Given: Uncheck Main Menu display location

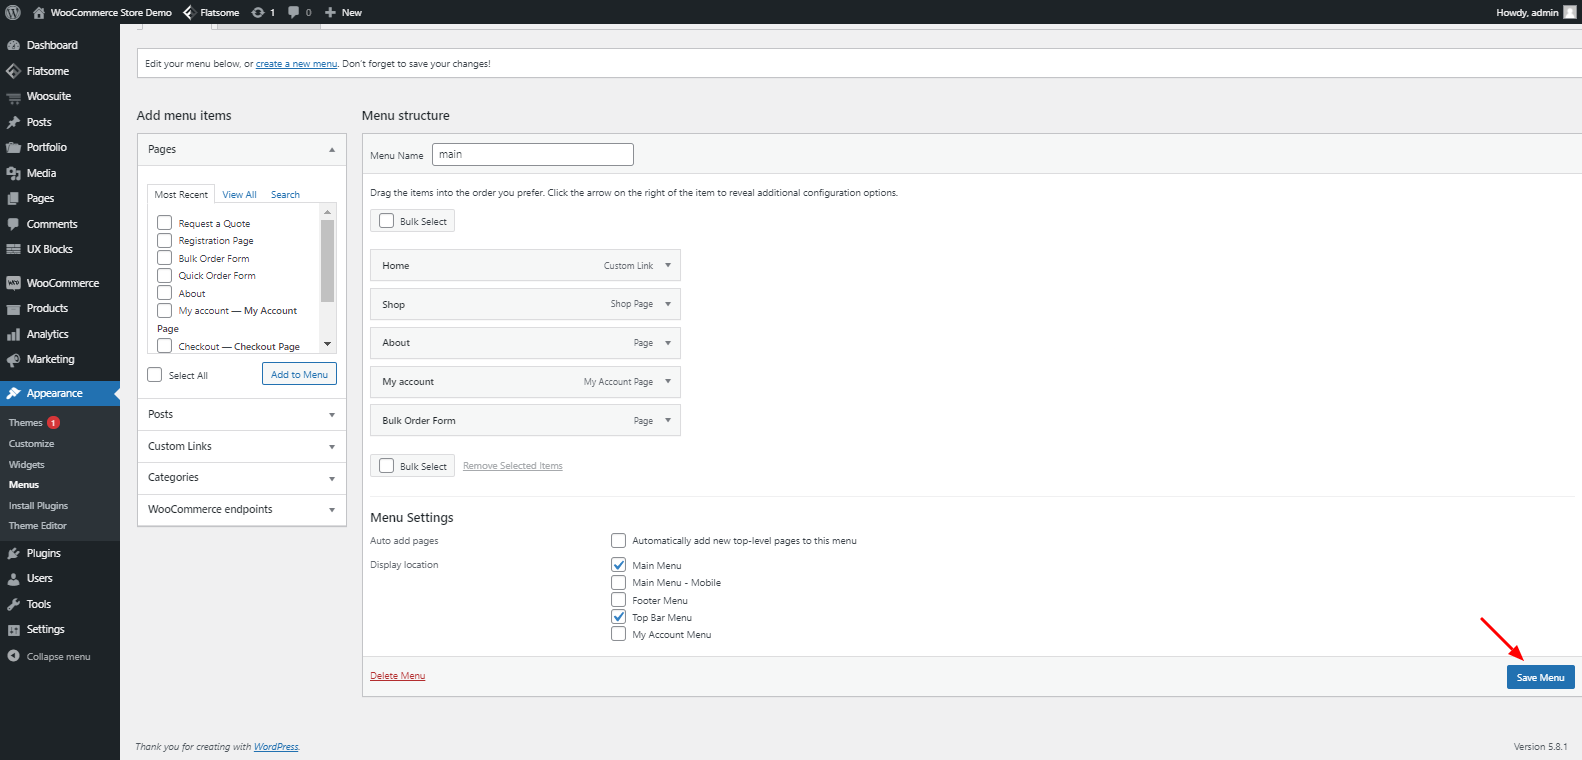Looking at the screenshot, I should point(619,565).
